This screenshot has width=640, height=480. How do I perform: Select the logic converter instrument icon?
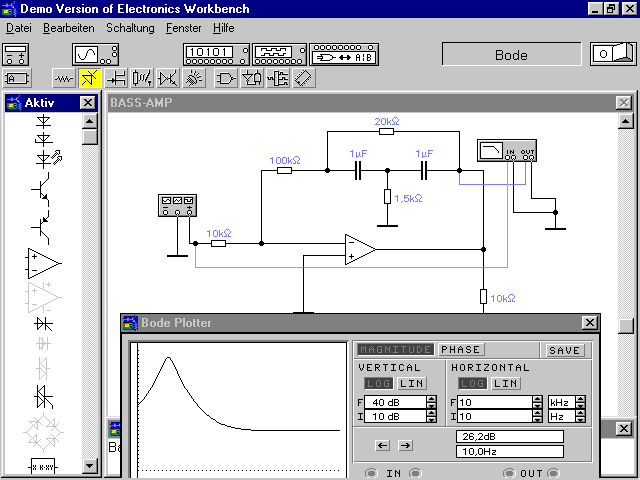pyautogui.click(x=343, y=54)
